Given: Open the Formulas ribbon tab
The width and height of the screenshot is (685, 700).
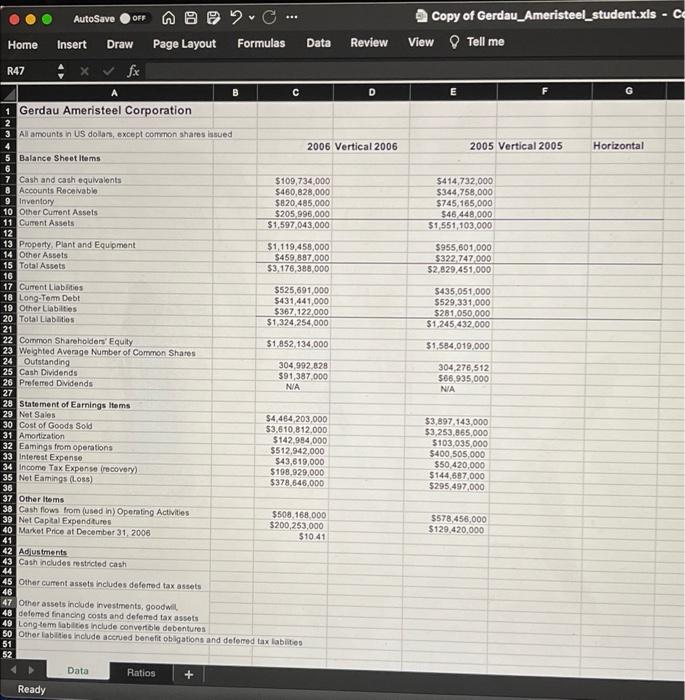Looking at the screenshot, I should point(261,43).
